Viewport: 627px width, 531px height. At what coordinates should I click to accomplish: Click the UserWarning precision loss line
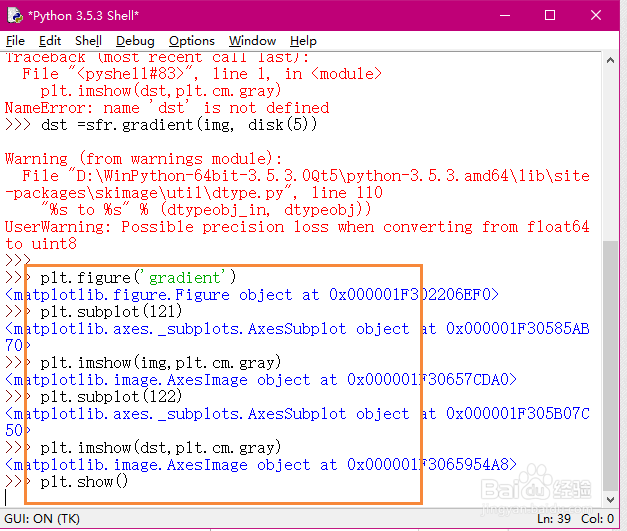click(x=297, y=227)
